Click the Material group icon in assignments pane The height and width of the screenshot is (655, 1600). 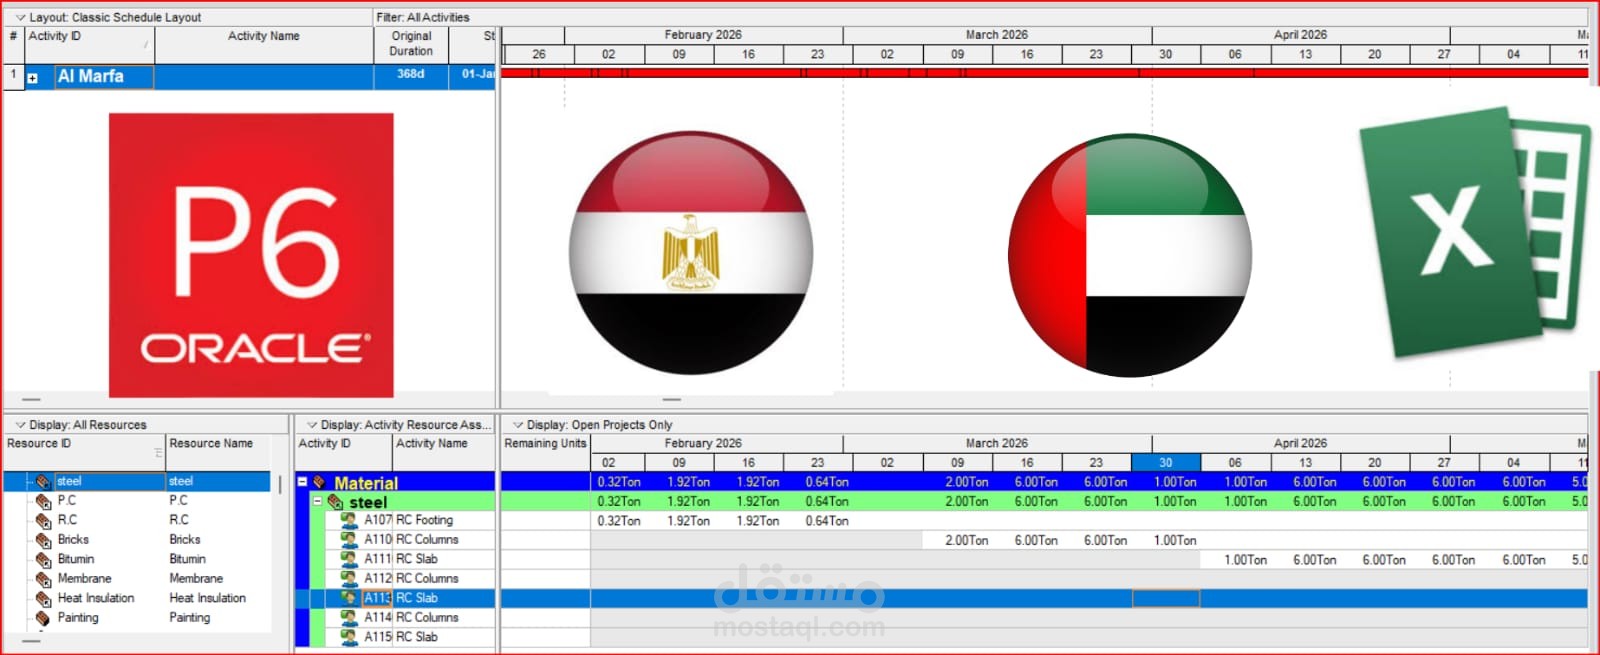320,482
